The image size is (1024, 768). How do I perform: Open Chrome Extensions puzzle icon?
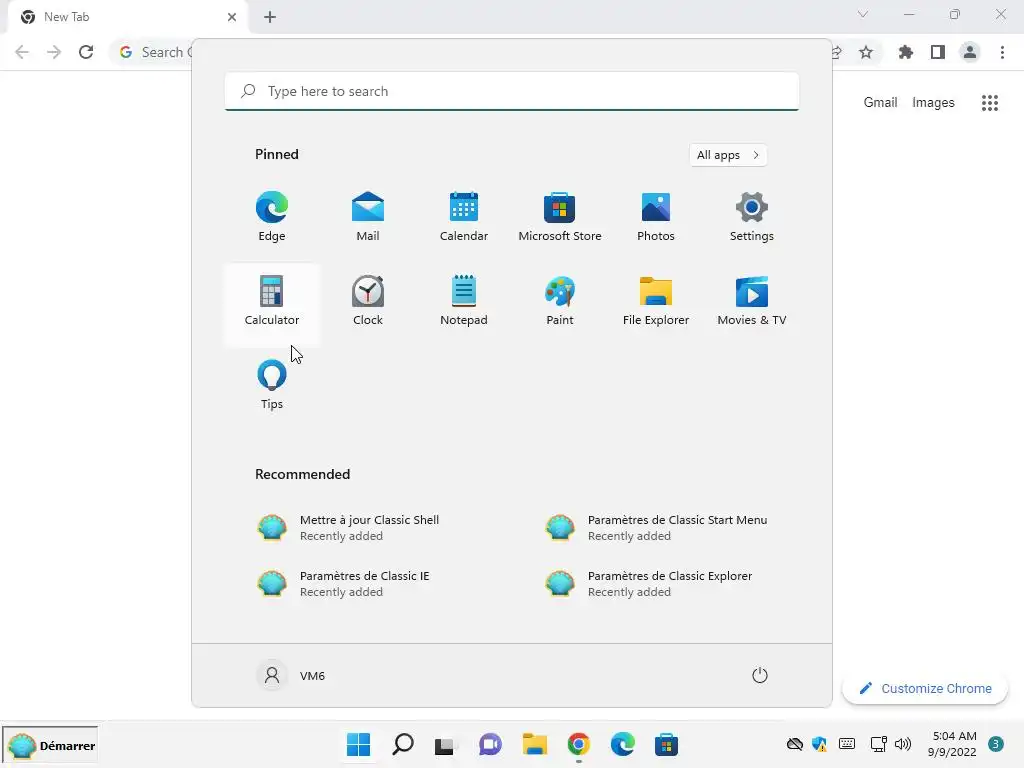pos(905,52)
